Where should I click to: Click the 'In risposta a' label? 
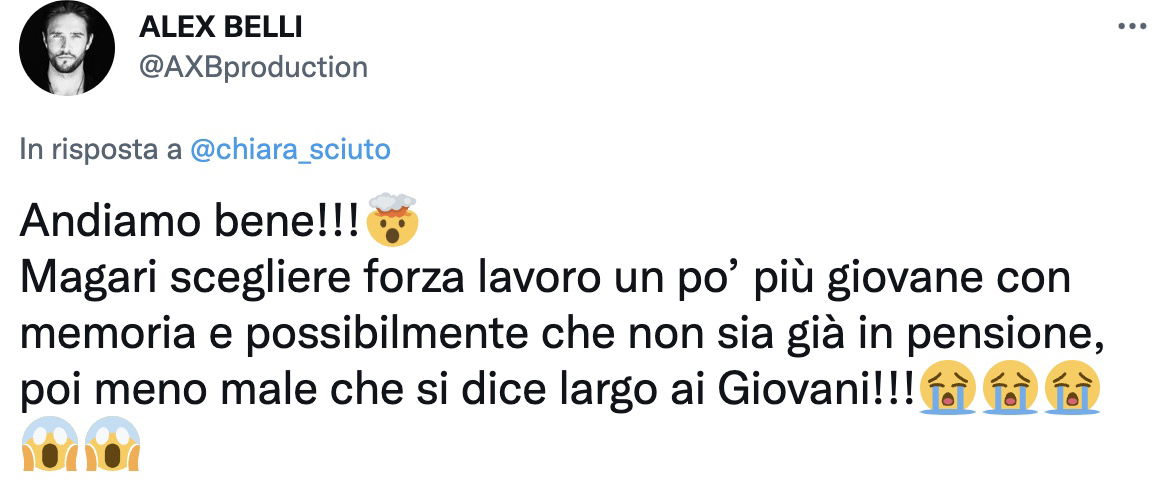(x=101, y=150)
